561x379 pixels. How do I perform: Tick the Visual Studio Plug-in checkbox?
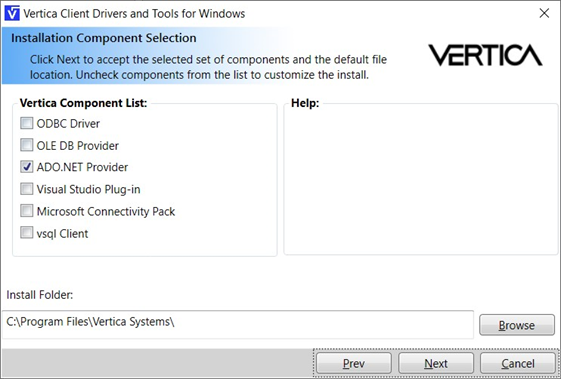click(26, 189)
